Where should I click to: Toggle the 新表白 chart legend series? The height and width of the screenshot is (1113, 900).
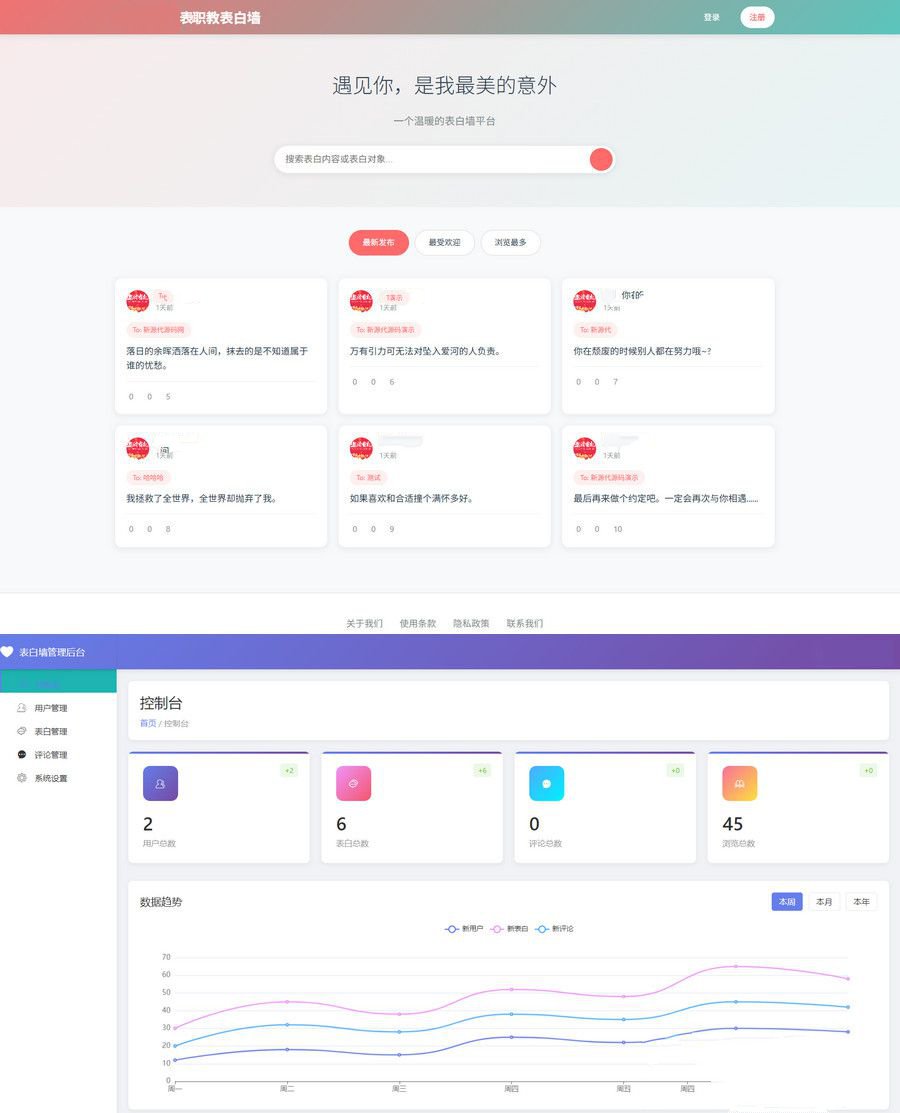510,929
